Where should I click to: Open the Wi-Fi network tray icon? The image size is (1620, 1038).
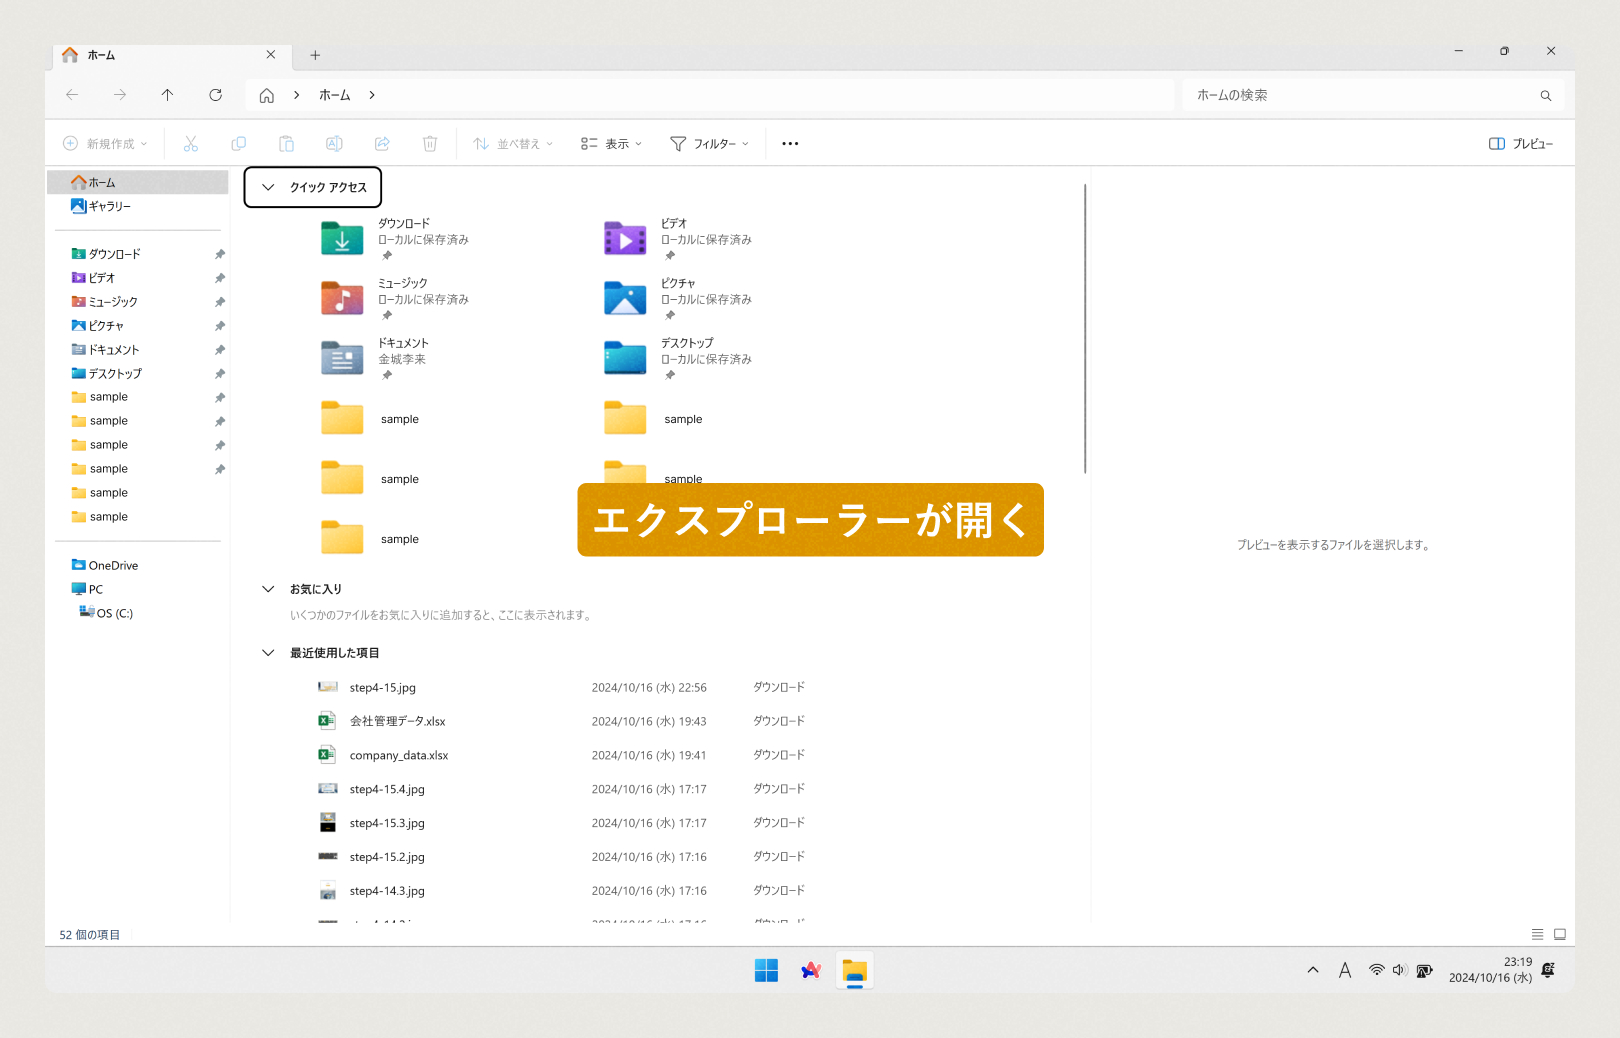(1377, 970)
